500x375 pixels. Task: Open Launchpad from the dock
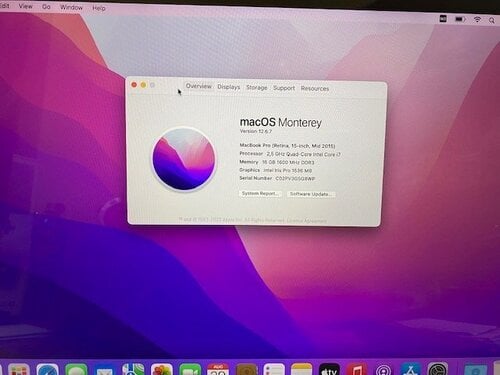pos(19,370)
